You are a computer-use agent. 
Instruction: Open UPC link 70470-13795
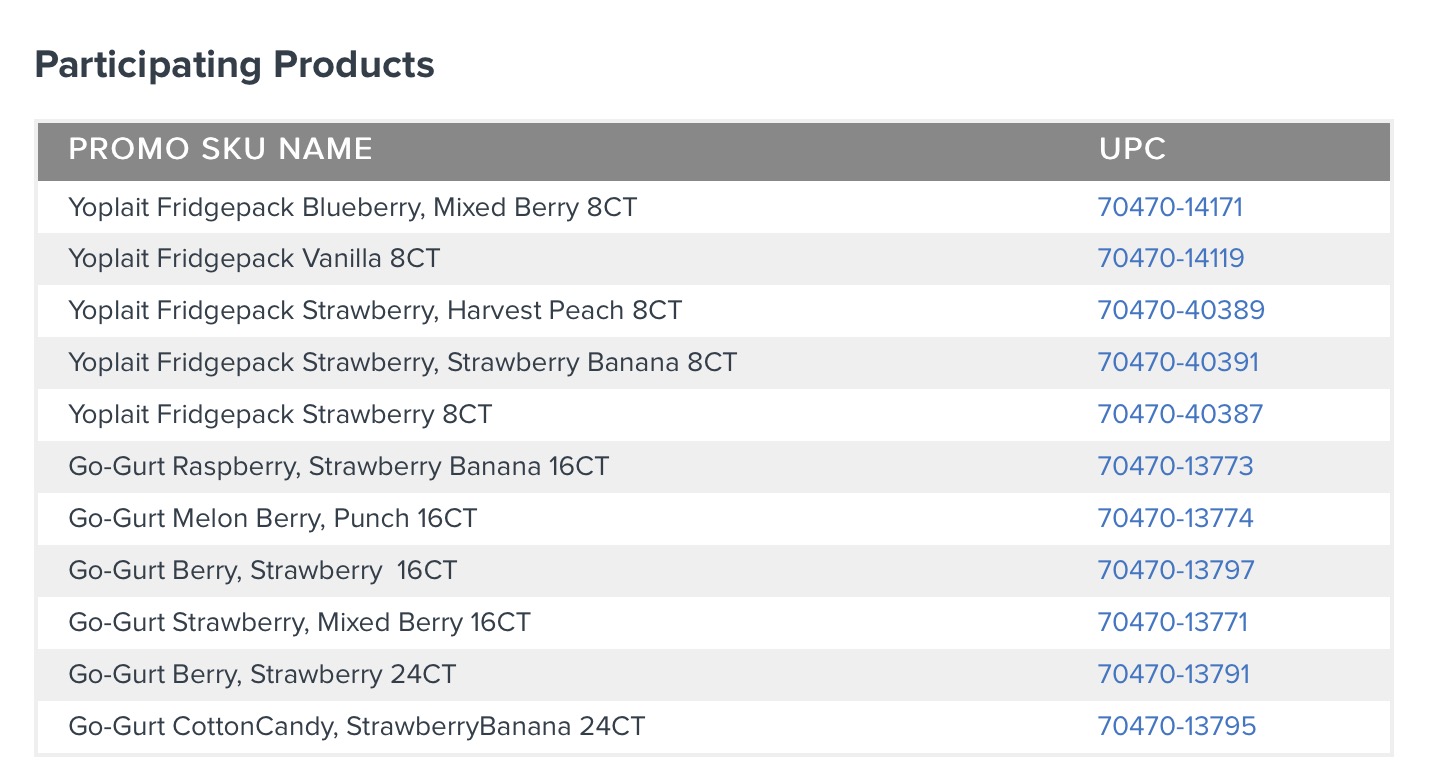(x=1176, y=727)
